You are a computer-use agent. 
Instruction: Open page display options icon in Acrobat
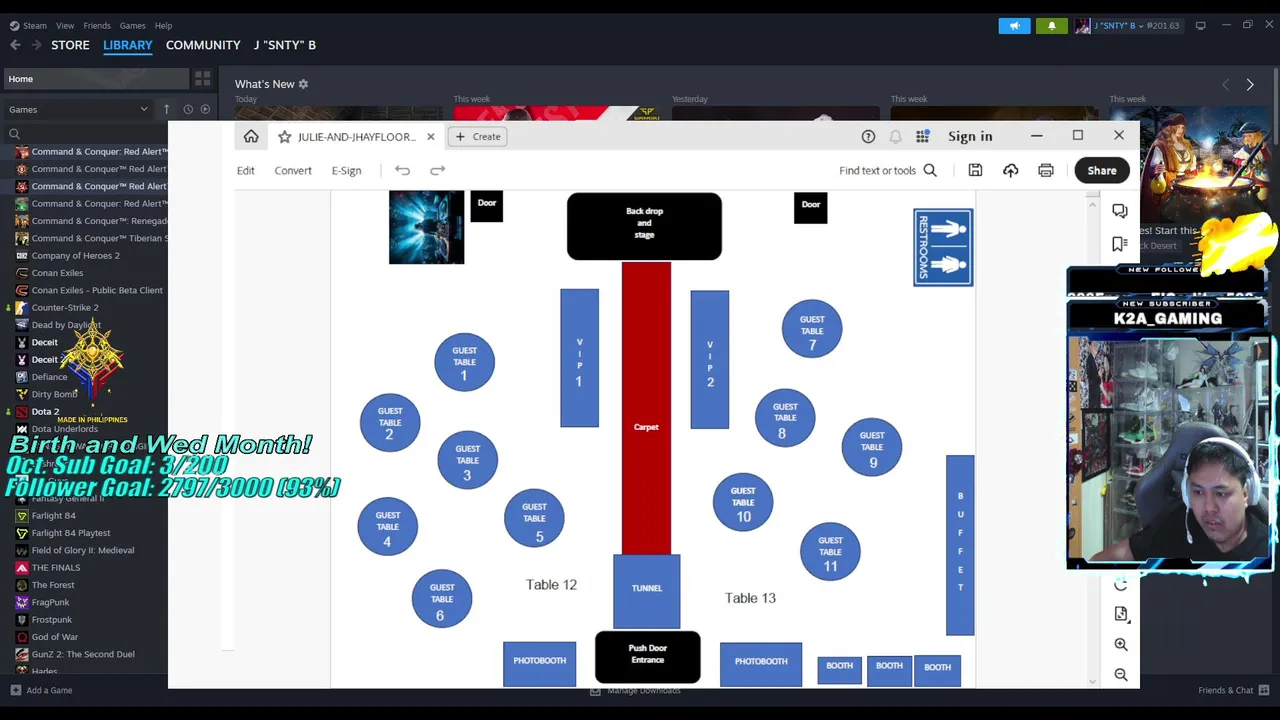tap(1121, 614)
